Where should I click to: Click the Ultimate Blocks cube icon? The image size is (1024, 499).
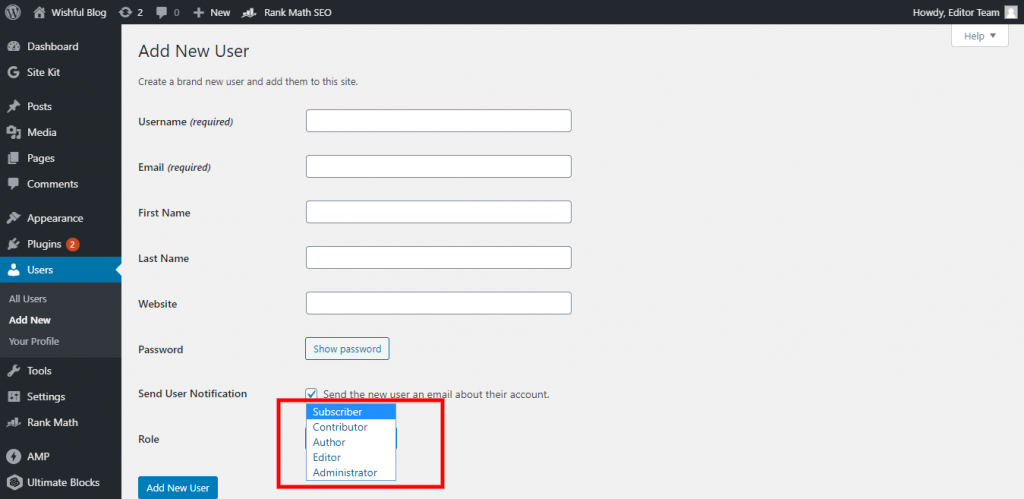point(13,483)
